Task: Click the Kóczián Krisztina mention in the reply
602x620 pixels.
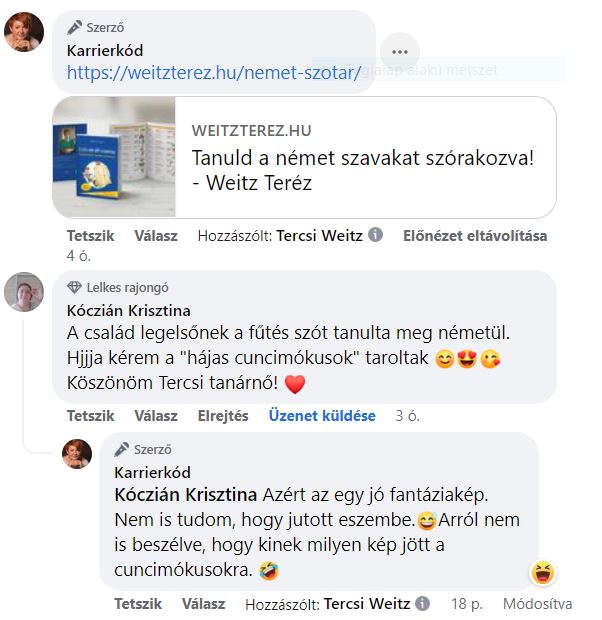Action: pos(186,495)
